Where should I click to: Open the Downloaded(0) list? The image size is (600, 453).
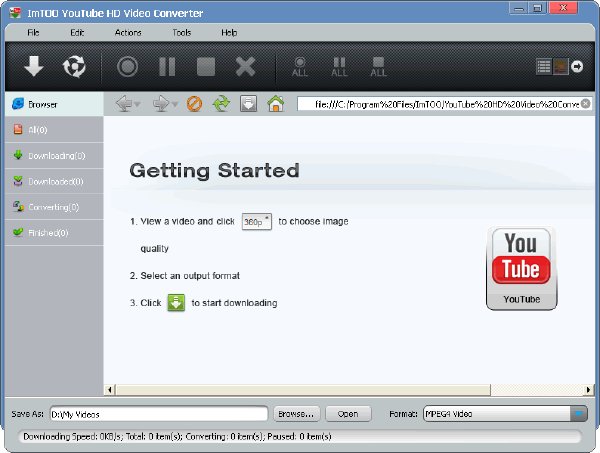54,181
